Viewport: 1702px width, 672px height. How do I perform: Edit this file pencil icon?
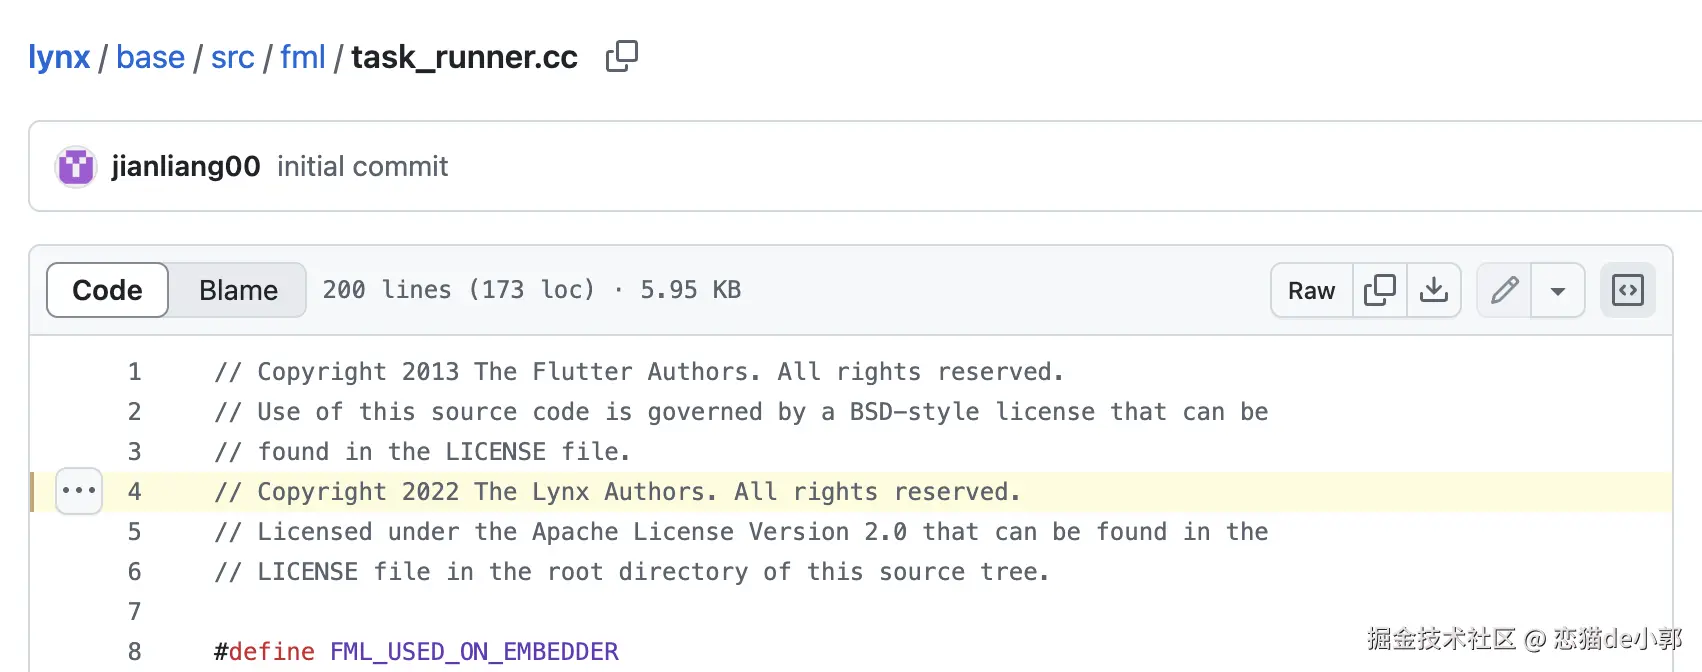(x=1504, y=290)
